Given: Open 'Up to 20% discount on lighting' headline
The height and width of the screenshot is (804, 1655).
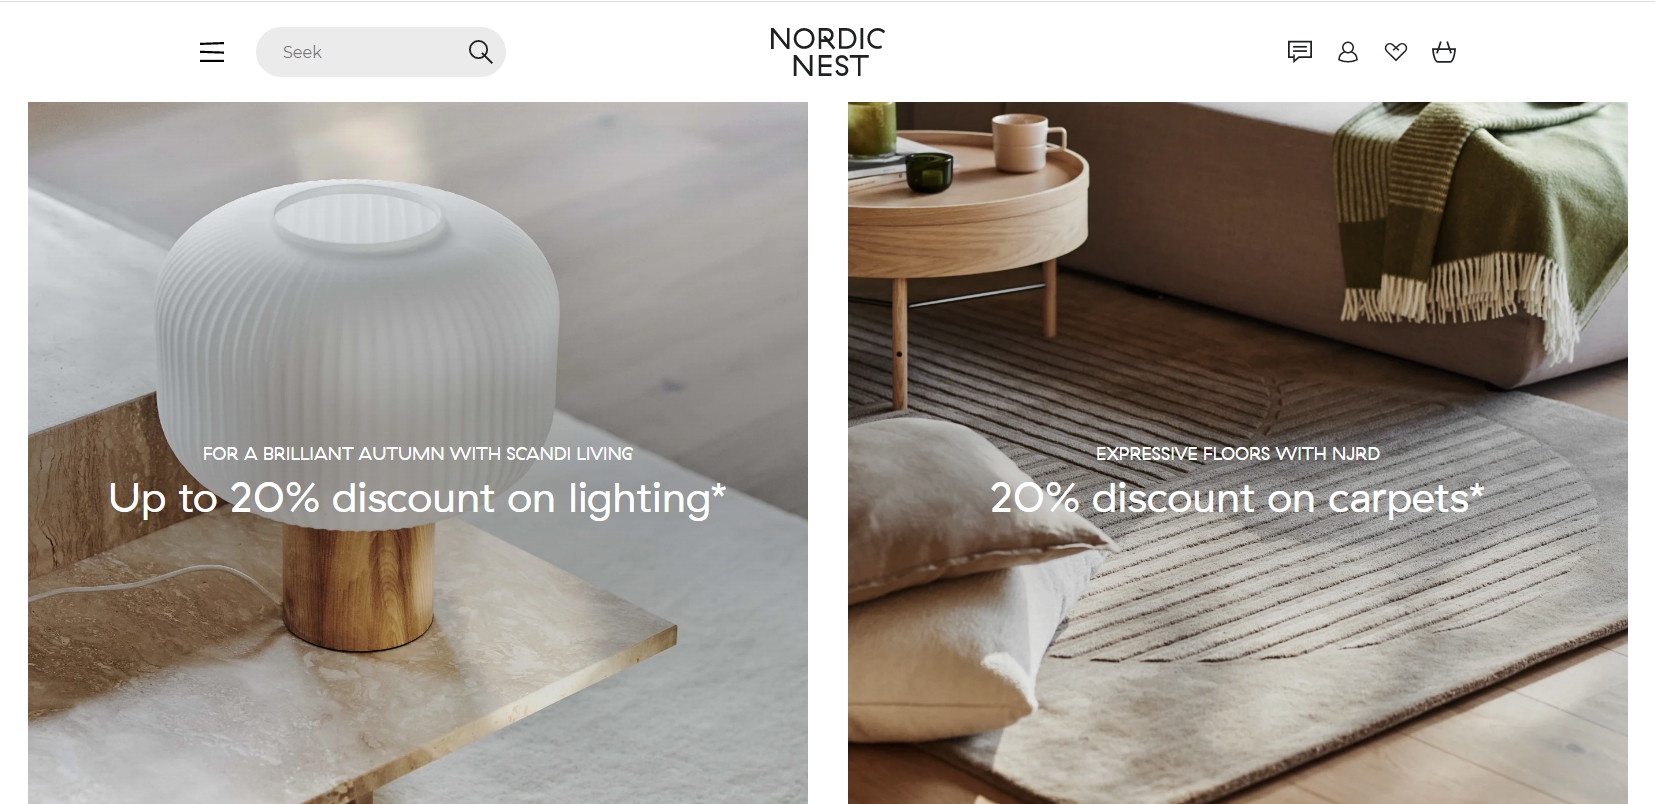Looking at the screenshot, I should tap(417, 498).
